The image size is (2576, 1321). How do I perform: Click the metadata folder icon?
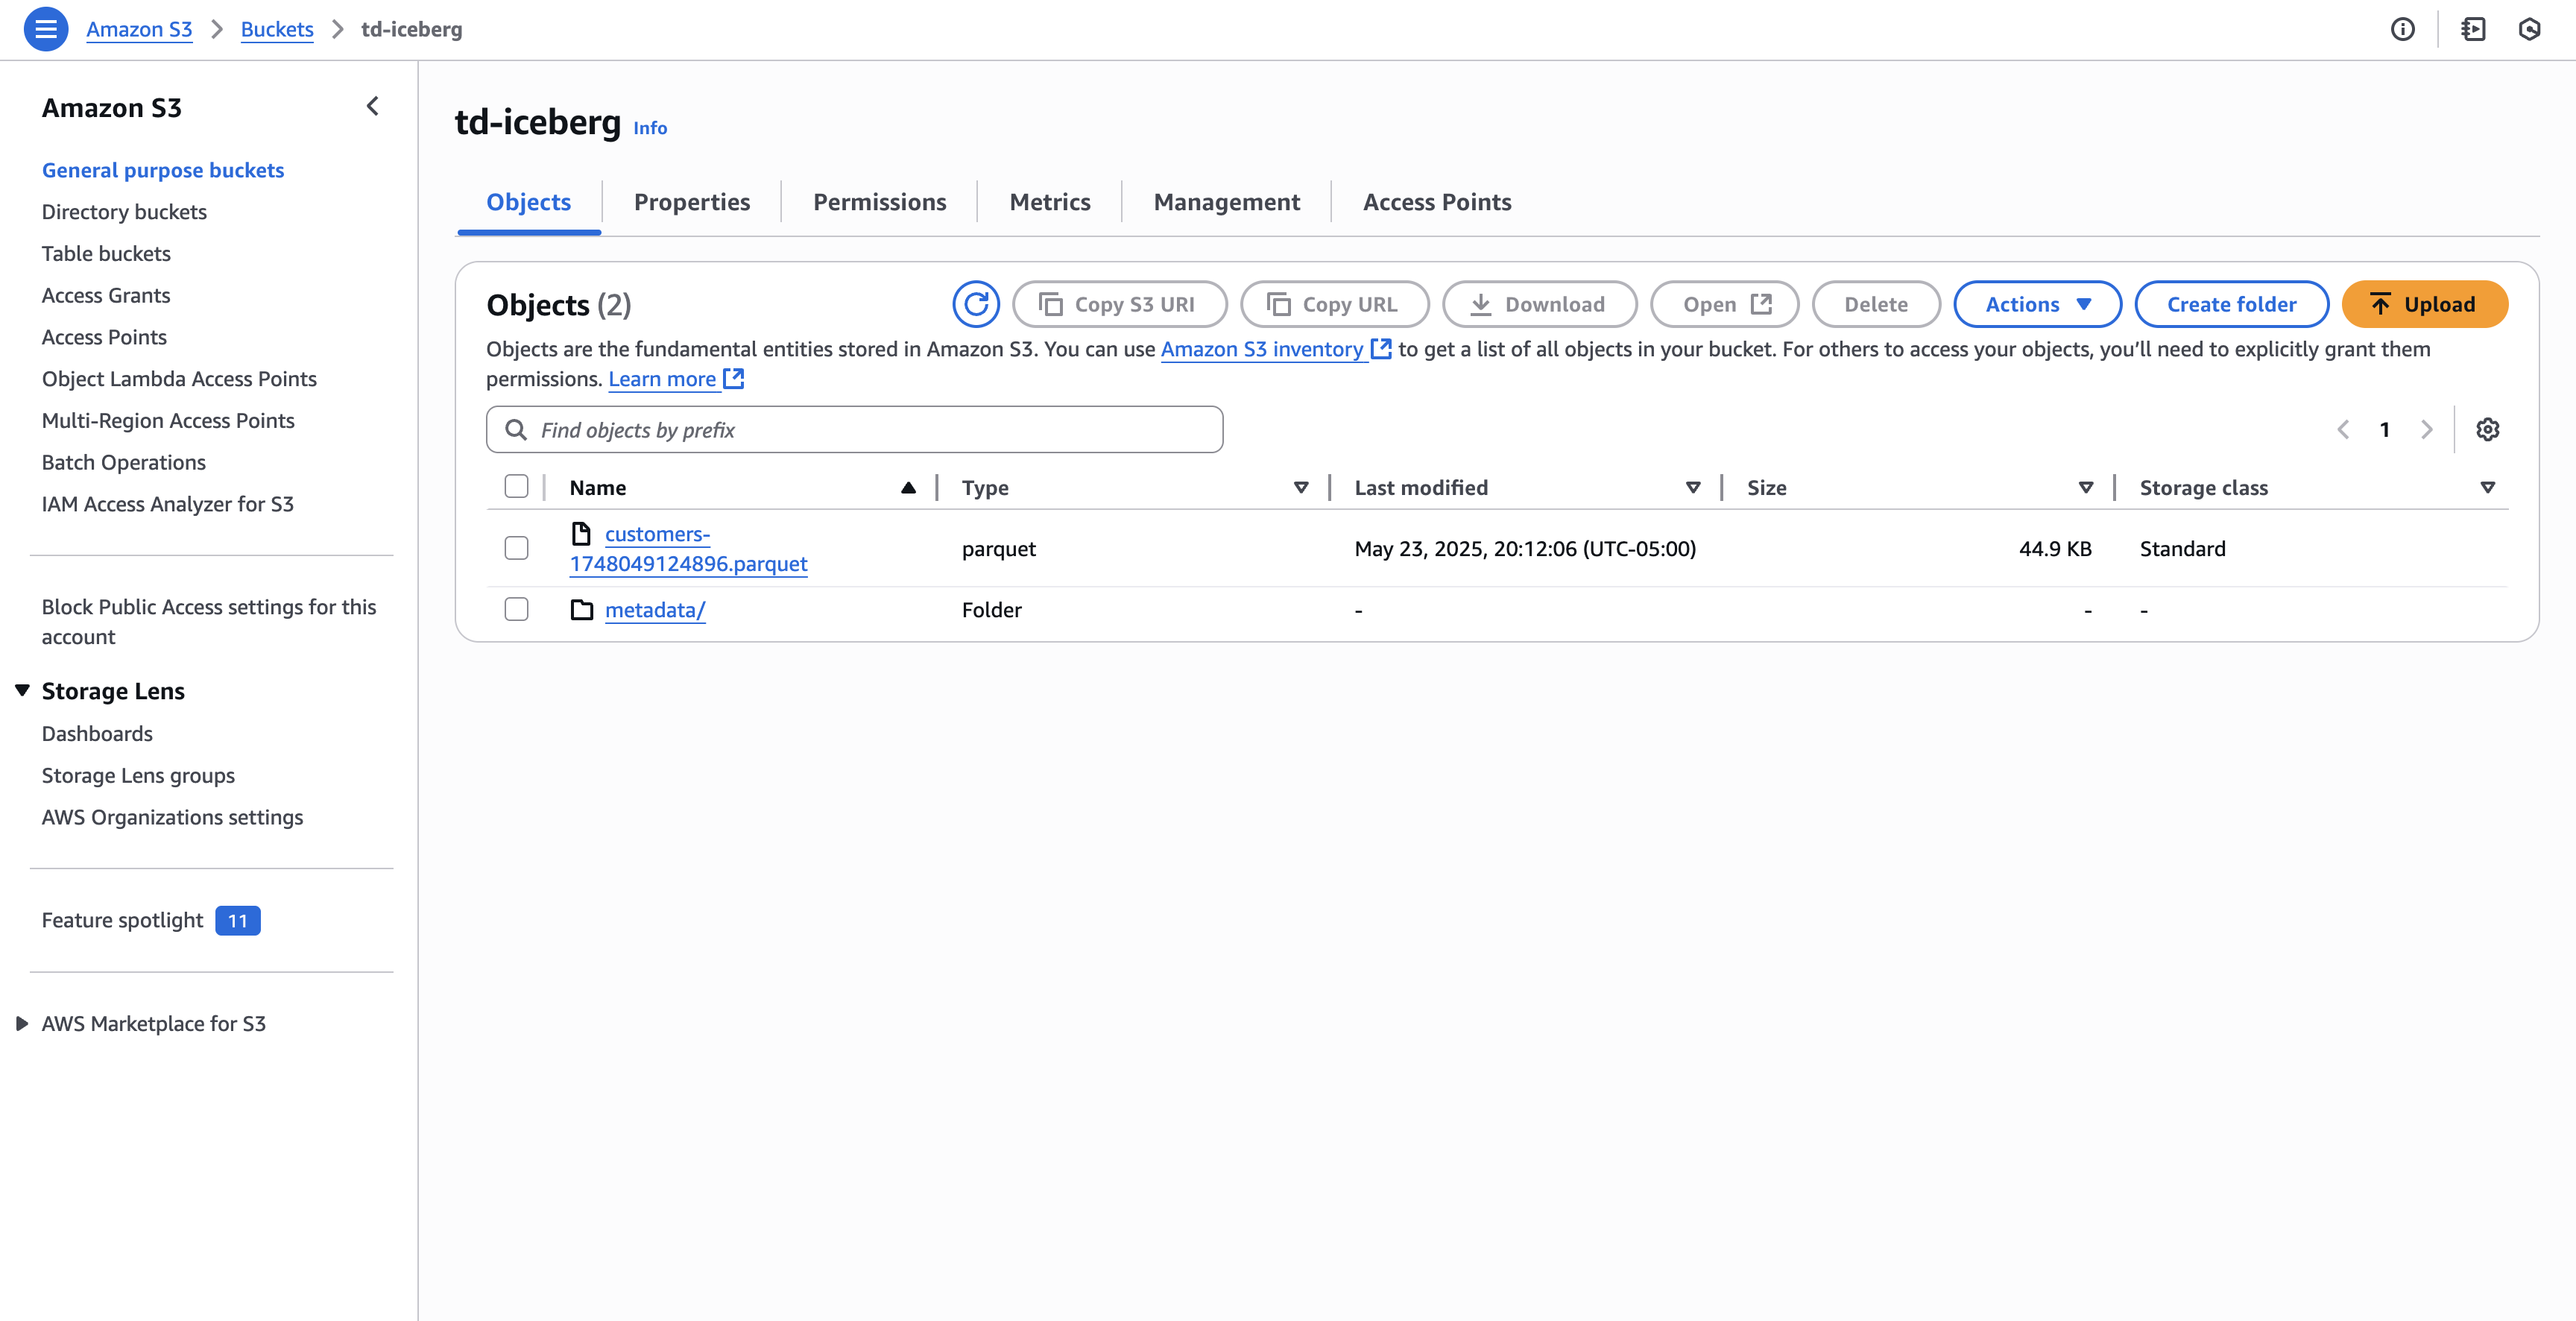pos(582,609)
